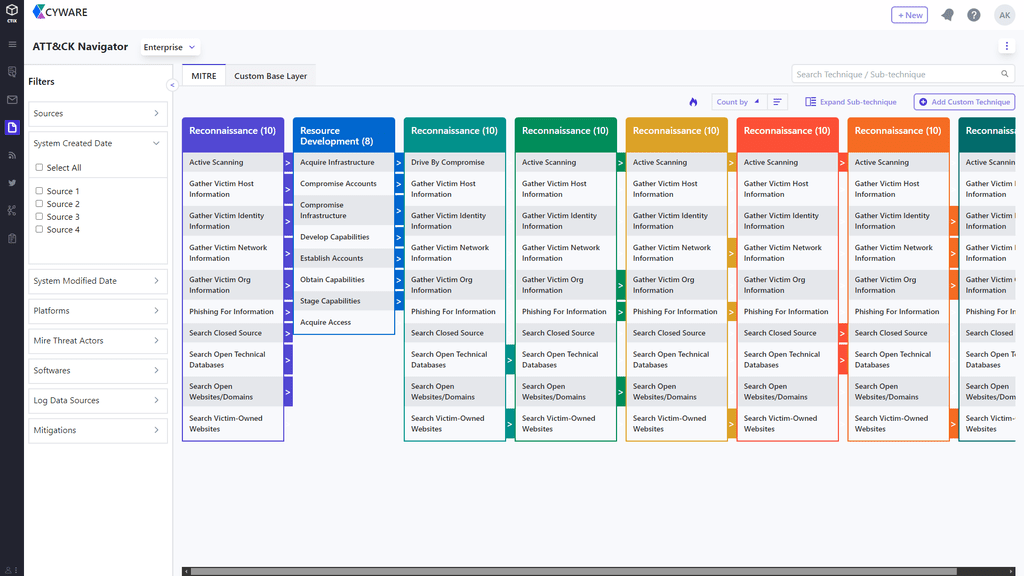Select the Develop Capabilities technique
Viewport: 1024px width, 576px height.
(344, 237)
